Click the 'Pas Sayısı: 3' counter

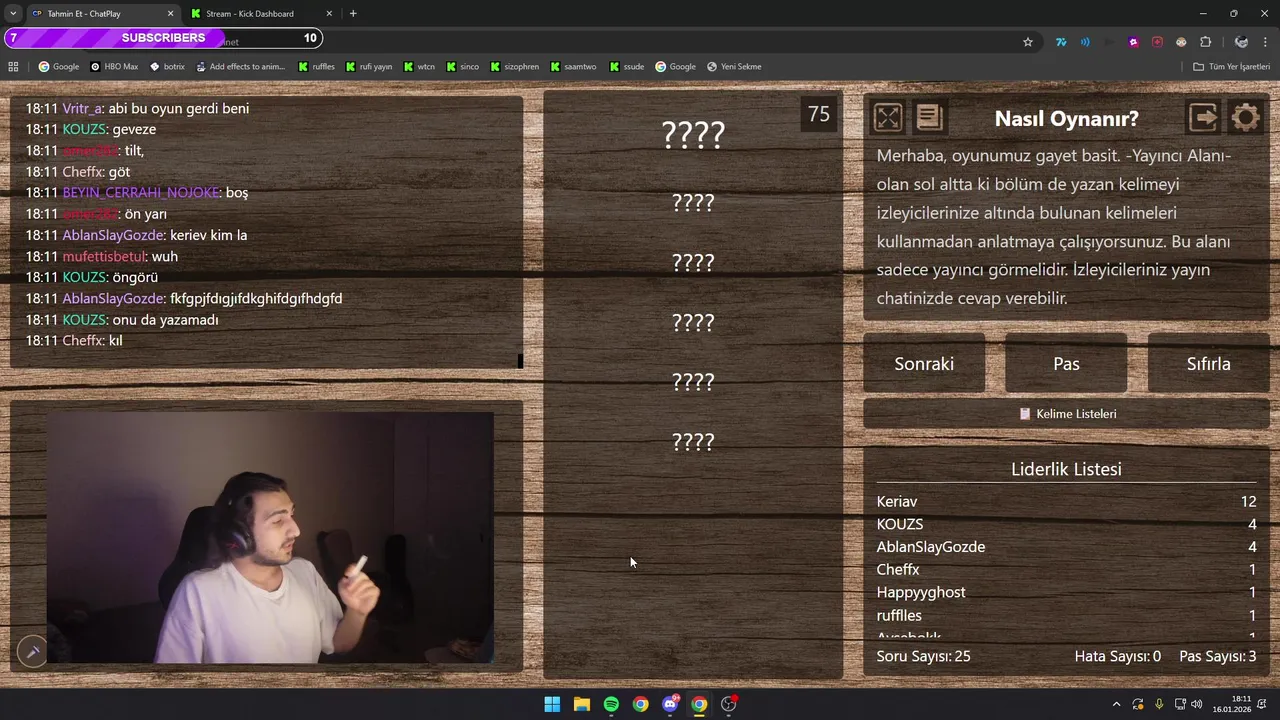click(x=1218, y=657)
